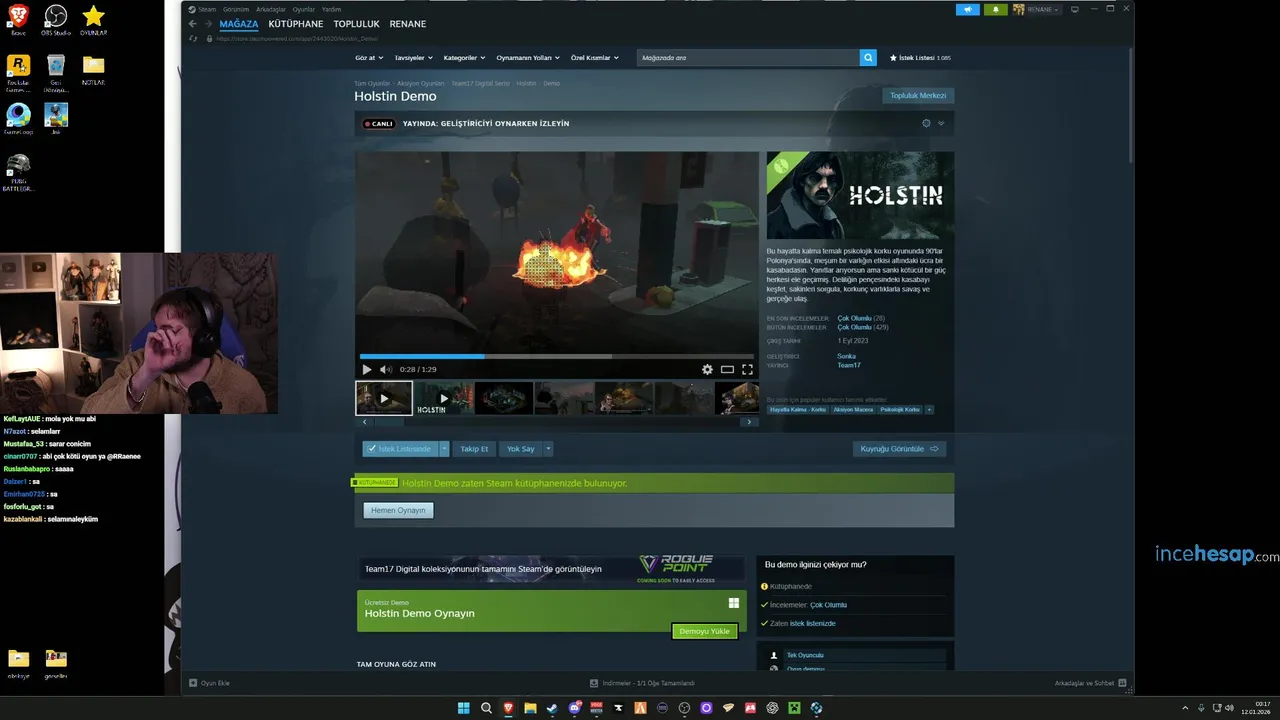
Task: Open the video settings gear
Action: [x=707, y=370]
